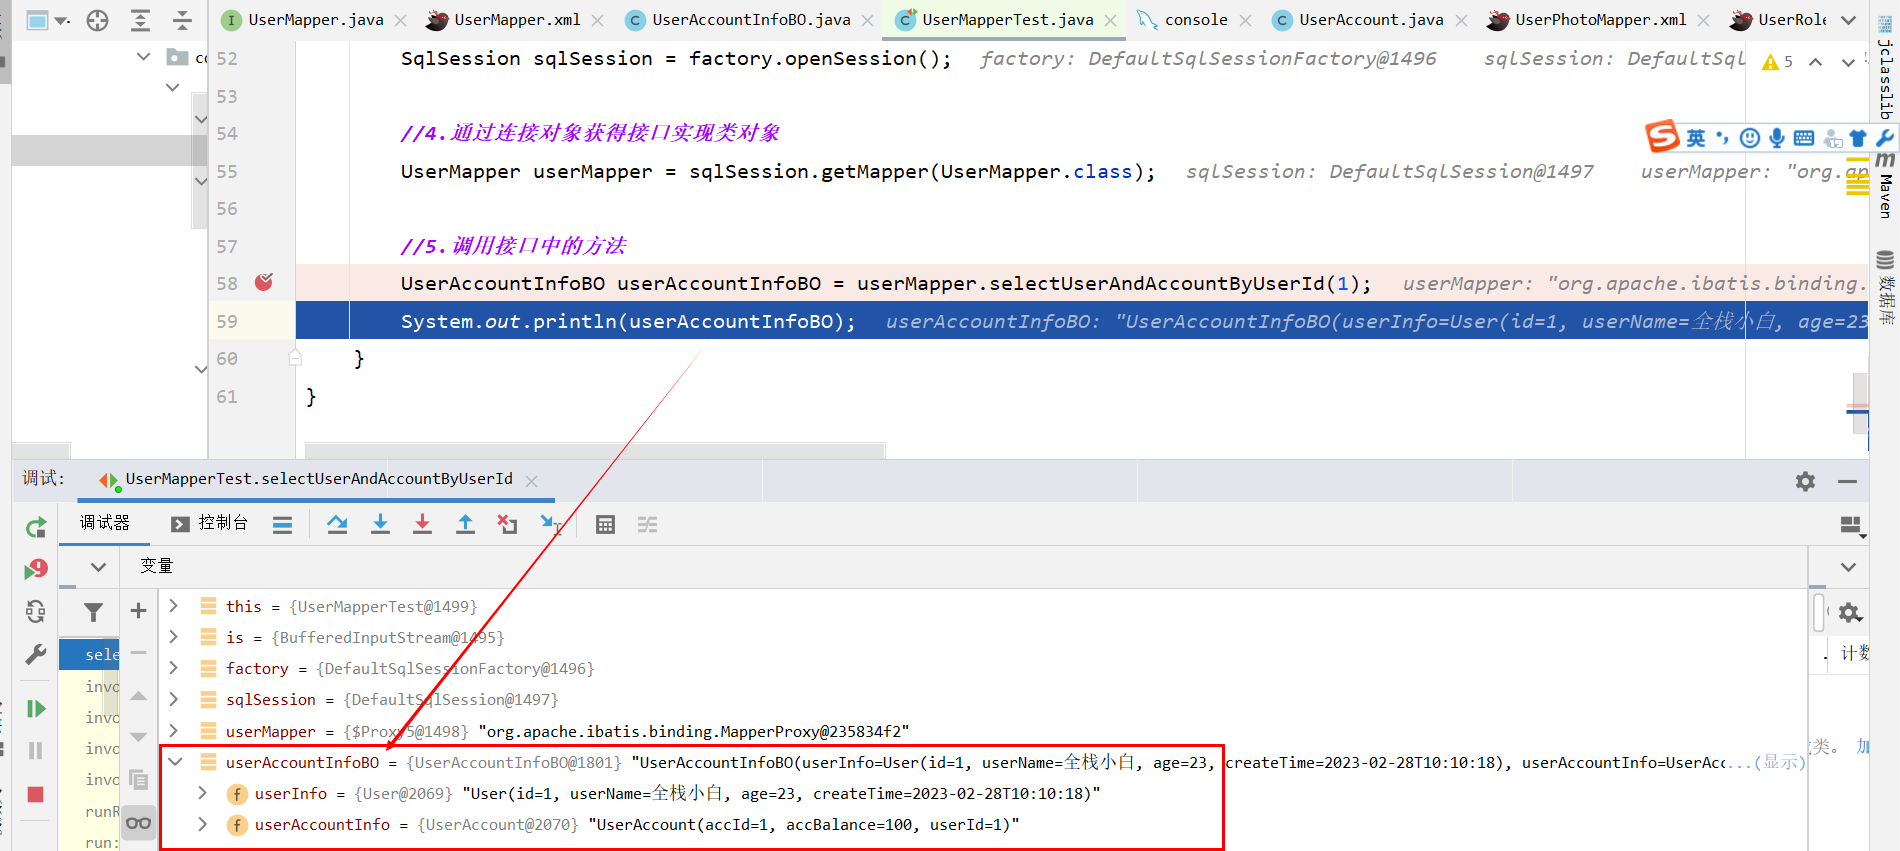Collapse the userAccountInfoBO variable node
The width and height of the screenshot is (1900, 851).
pos(176,762)
